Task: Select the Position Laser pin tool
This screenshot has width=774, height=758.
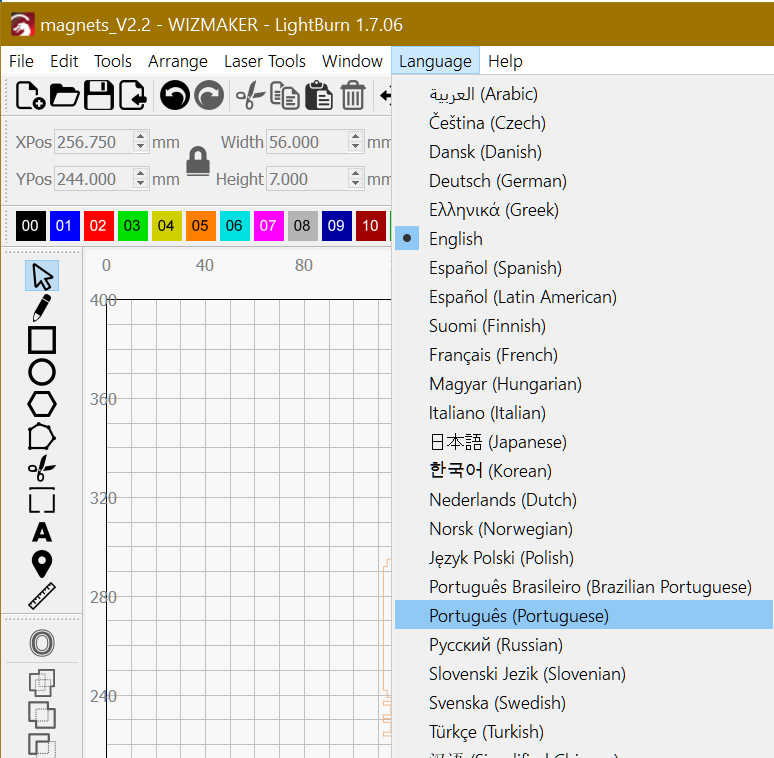Action: (x=42, y=564)
